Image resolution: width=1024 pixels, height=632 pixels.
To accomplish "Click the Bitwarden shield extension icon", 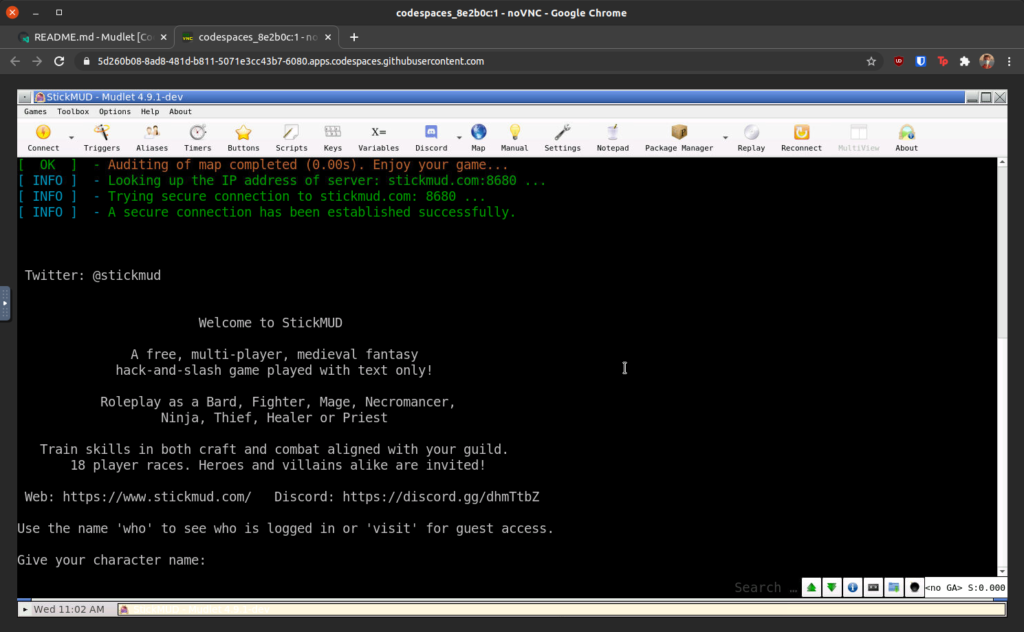I will pyautogui.click(x=920, y=61).
